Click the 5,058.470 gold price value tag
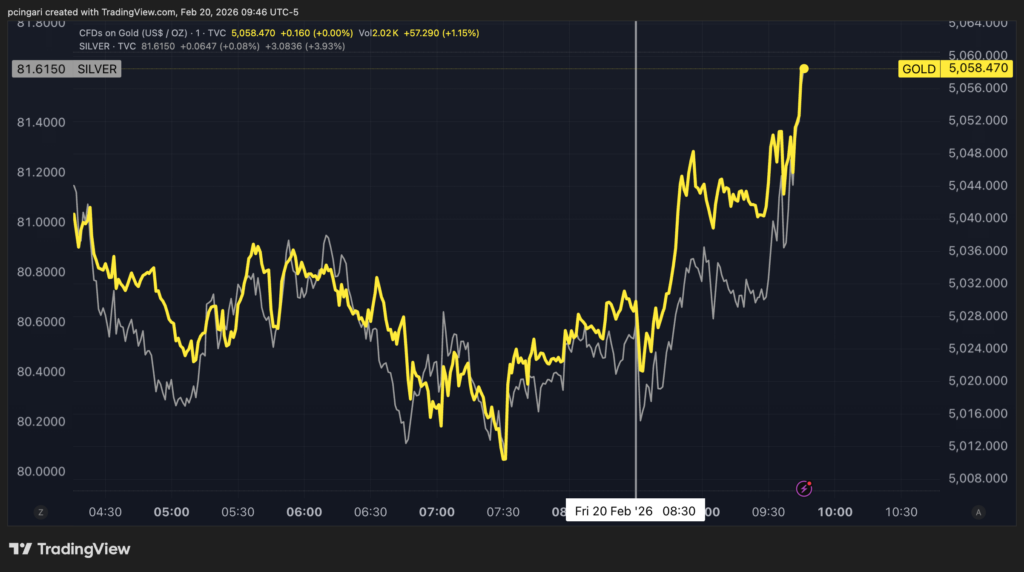The image size is (1024, 572). (977, 69)
